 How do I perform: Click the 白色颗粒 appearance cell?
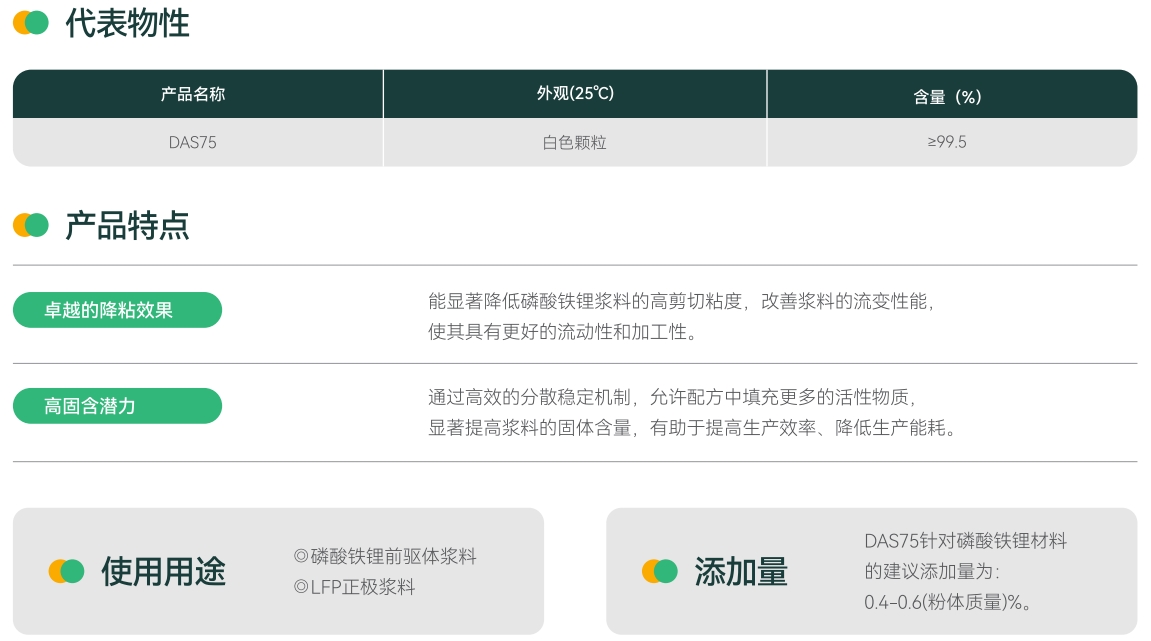(x=575, y=142)
